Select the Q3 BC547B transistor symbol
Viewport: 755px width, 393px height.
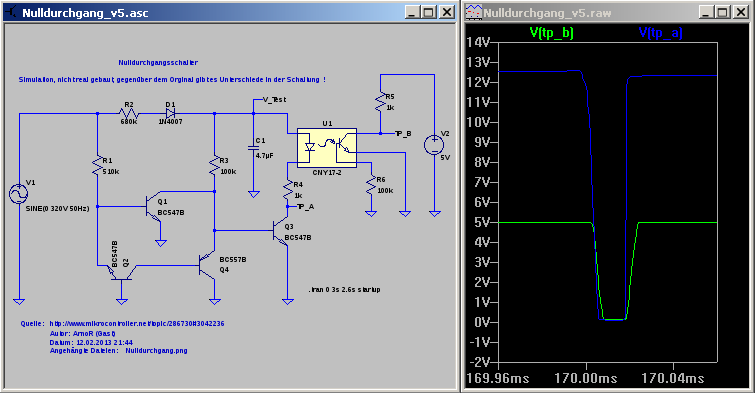click(x=281, y=232)
